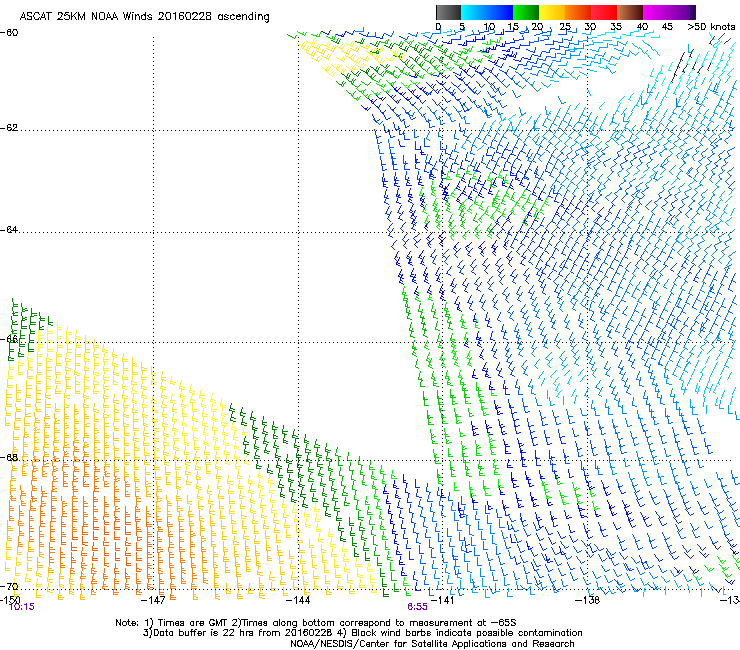This screenshot has height=650, width=740.
Task: Click the -70 latitude axis label
Action: pos(9,586)
